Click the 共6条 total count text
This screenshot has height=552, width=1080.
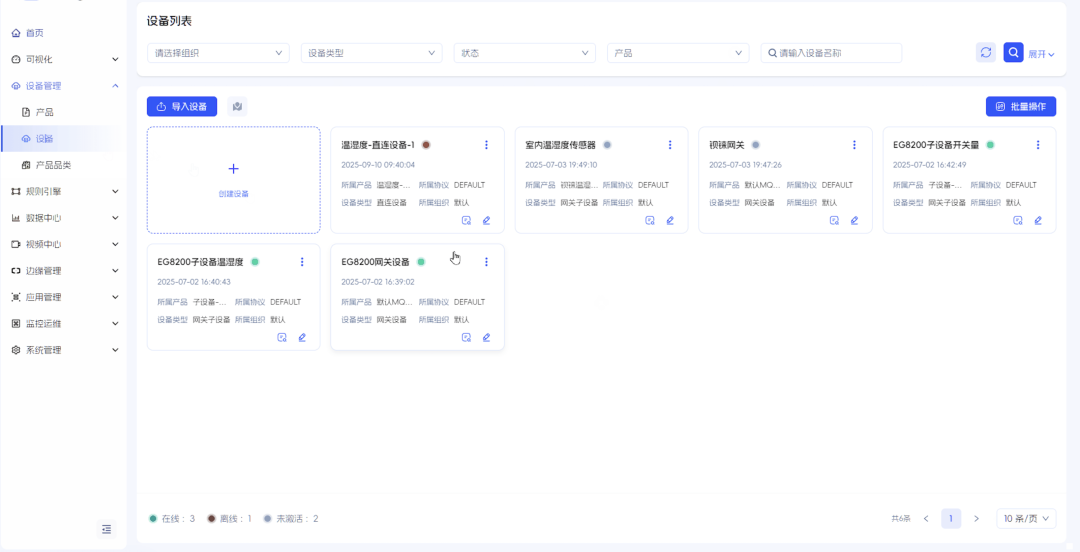901,518
